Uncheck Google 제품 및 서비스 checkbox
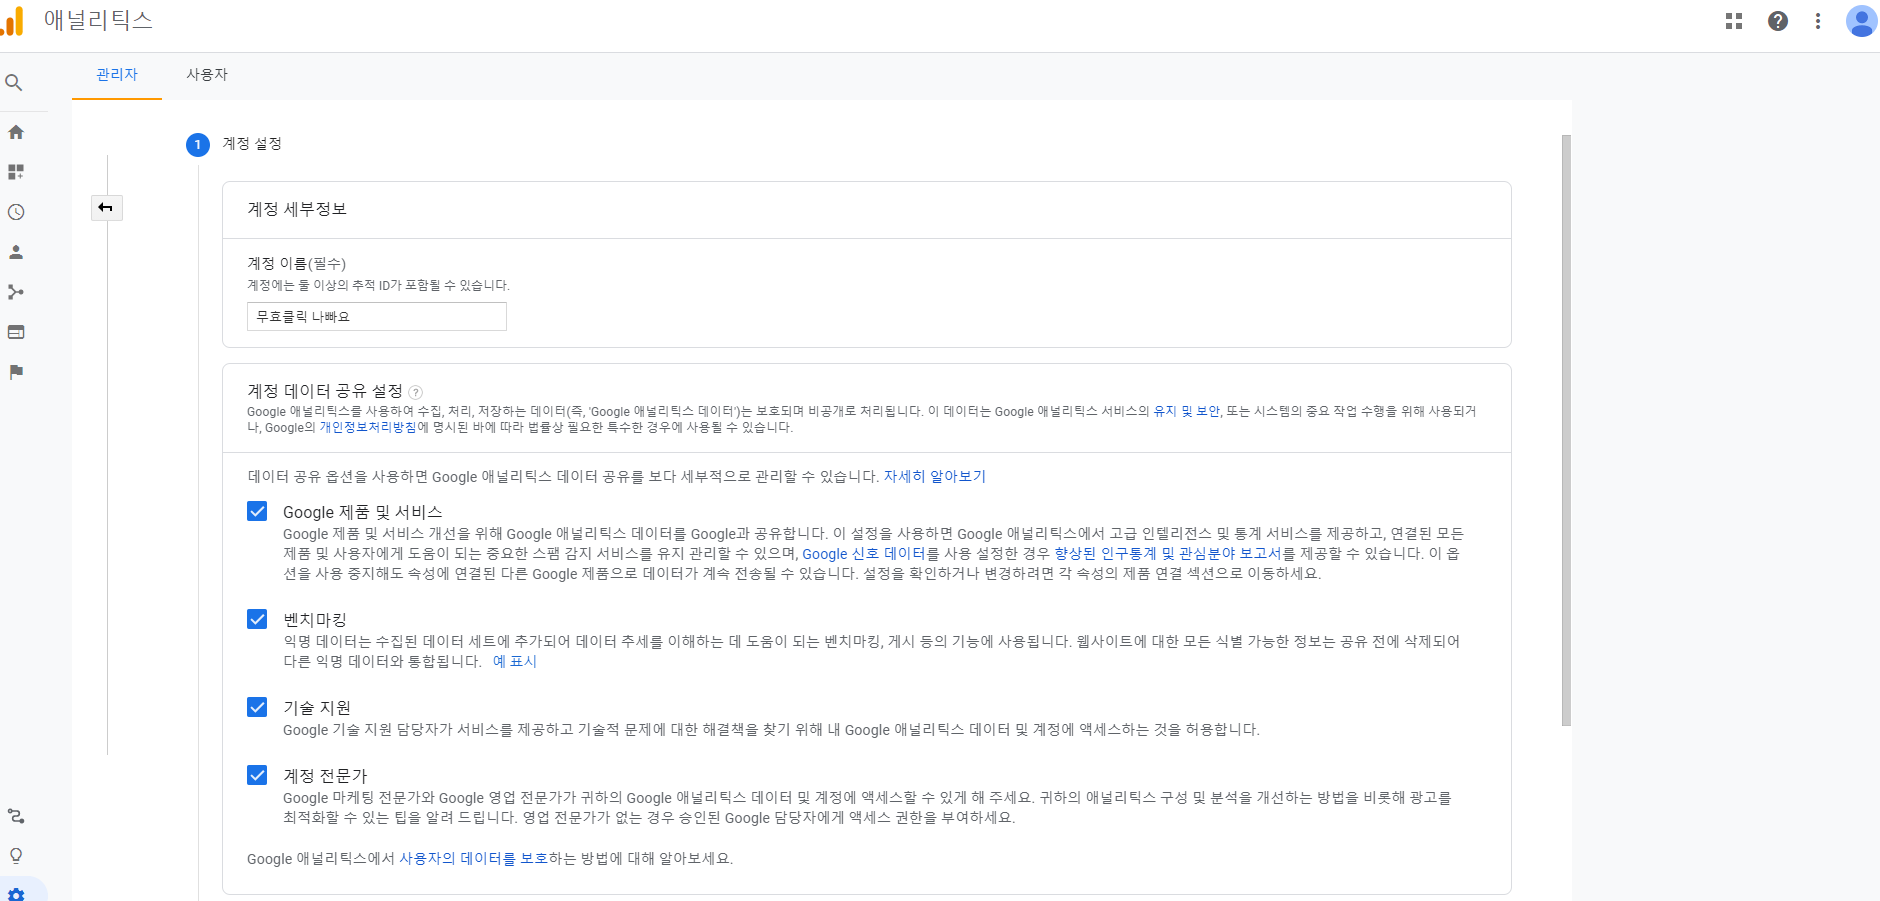The image size is (1880, 901). click(257, 511)
